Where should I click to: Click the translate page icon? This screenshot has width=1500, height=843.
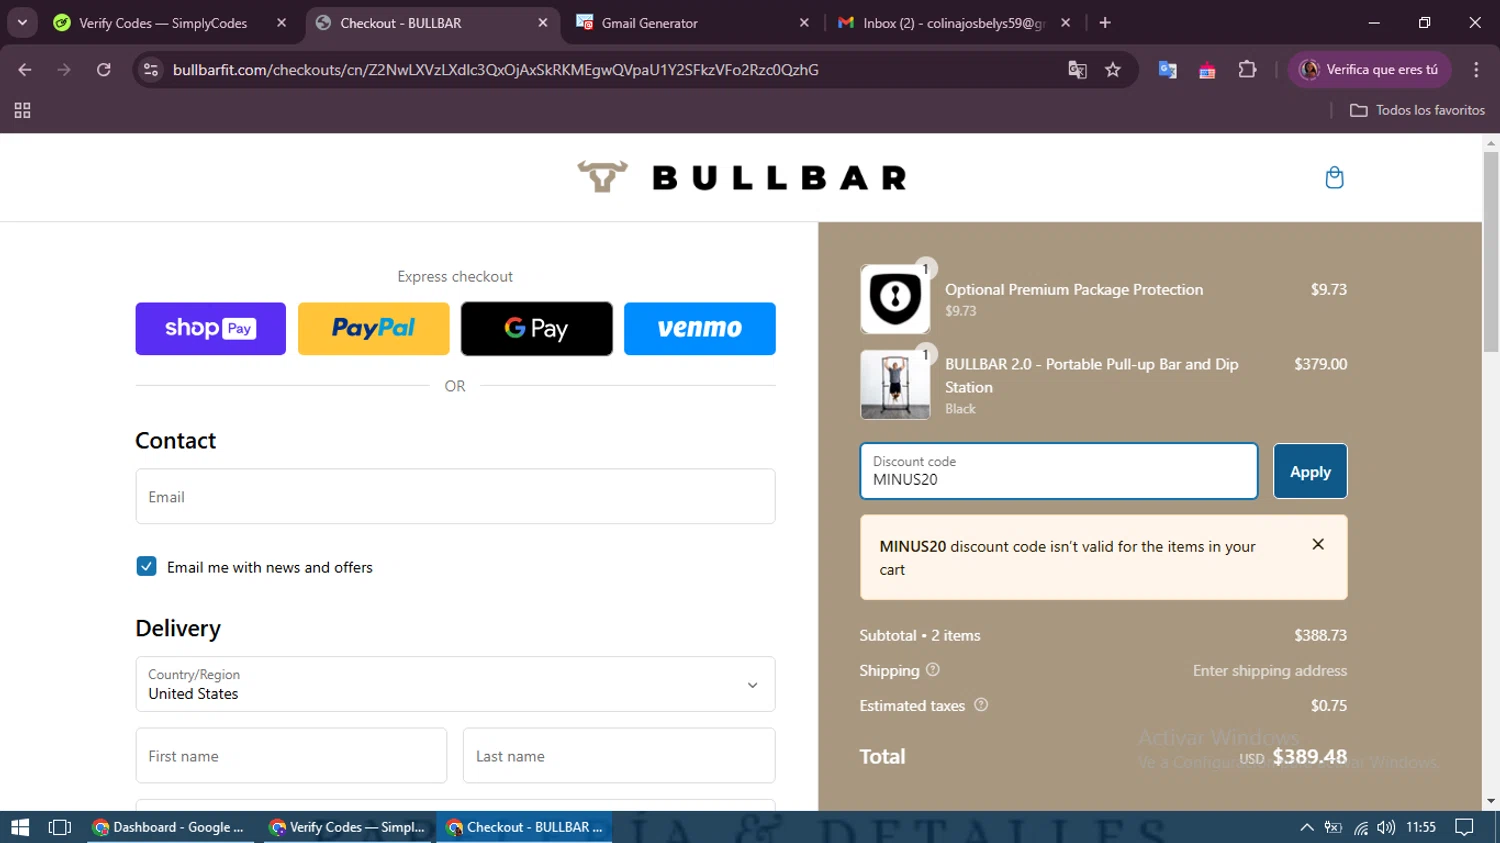pyautogui.click(x=1077, y=70)
